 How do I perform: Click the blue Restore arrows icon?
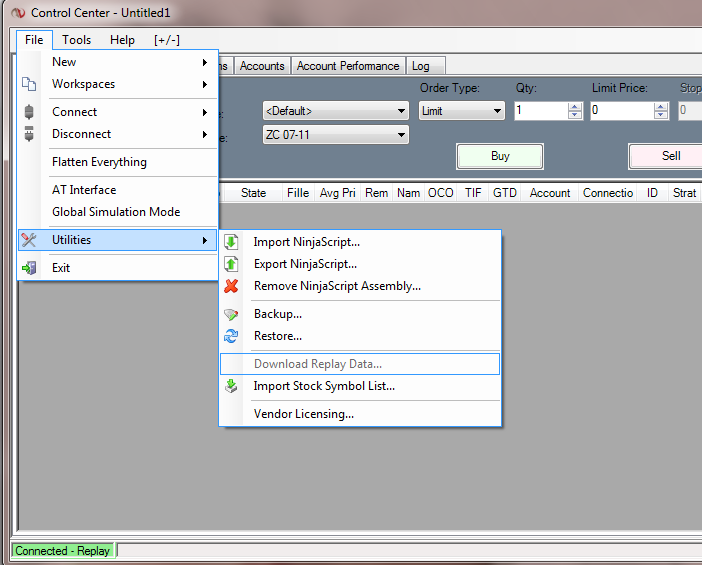pos(231,336)
